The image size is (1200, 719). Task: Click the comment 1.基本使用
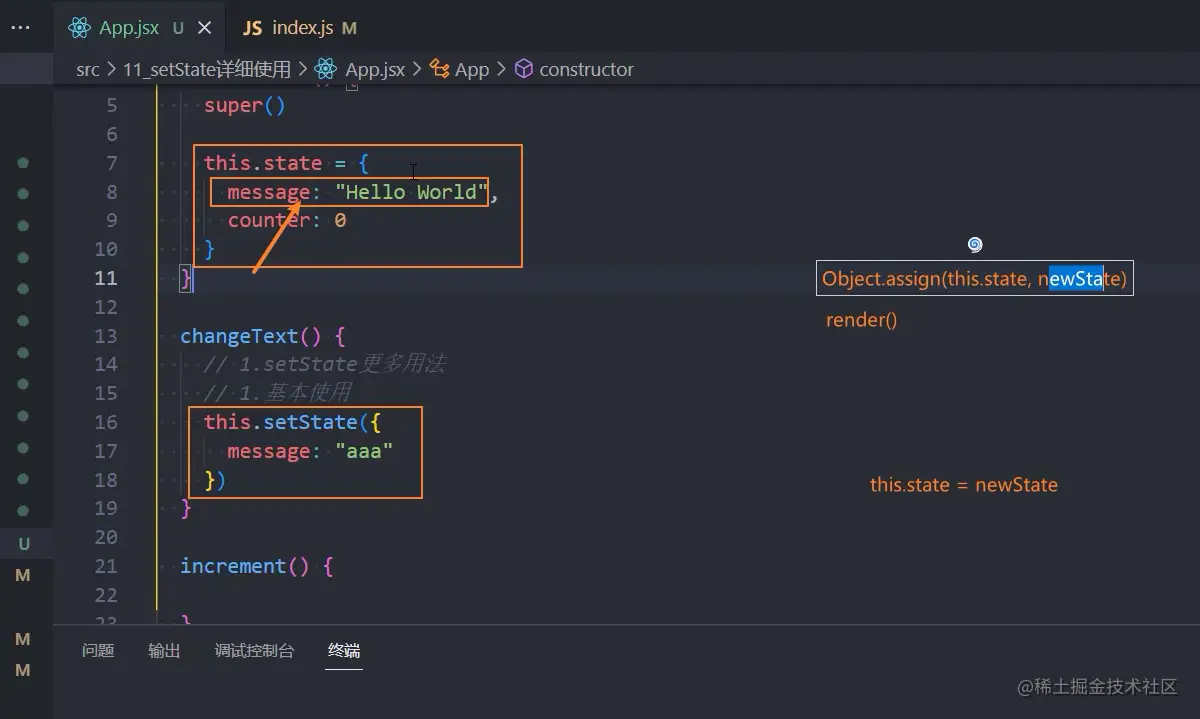[278, 393]
